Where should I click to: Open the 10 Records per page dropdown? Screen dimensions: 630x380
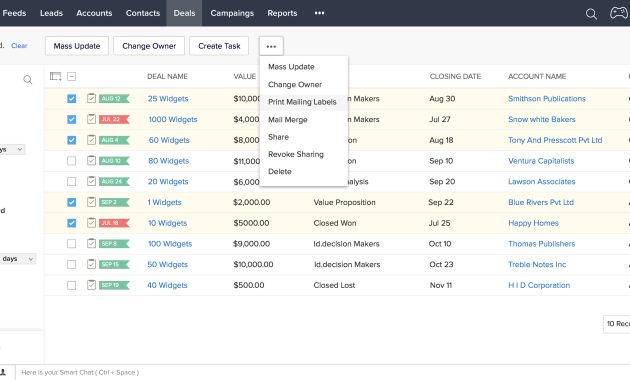coord(617,324)
